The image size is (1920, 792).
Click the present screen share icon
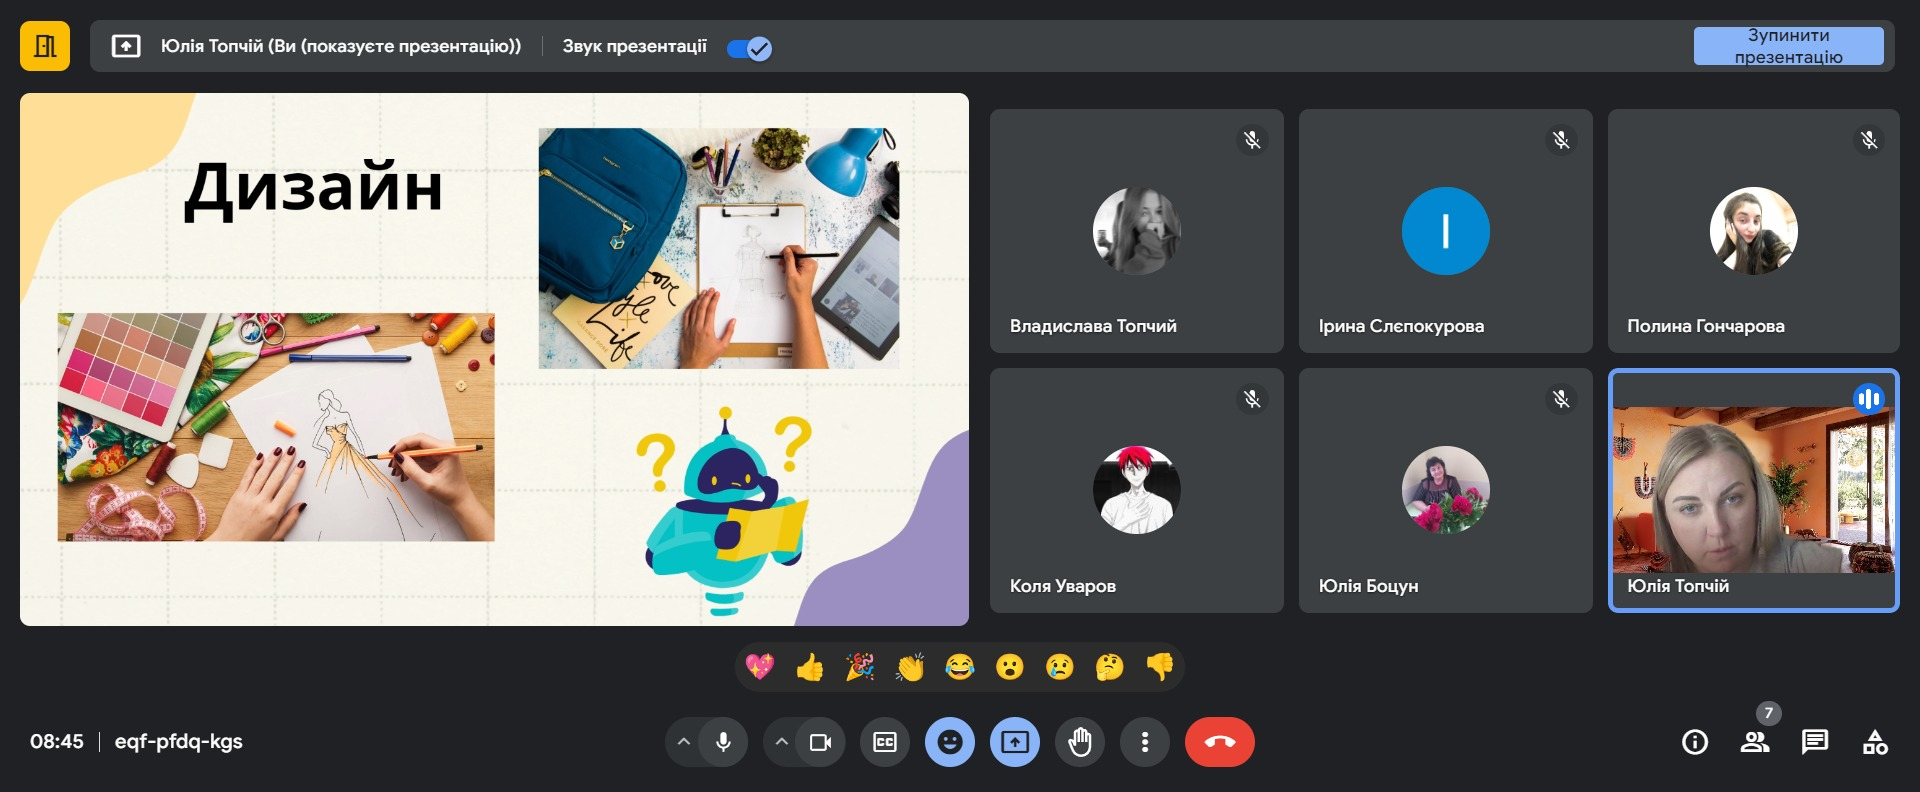pos(1015,742)
